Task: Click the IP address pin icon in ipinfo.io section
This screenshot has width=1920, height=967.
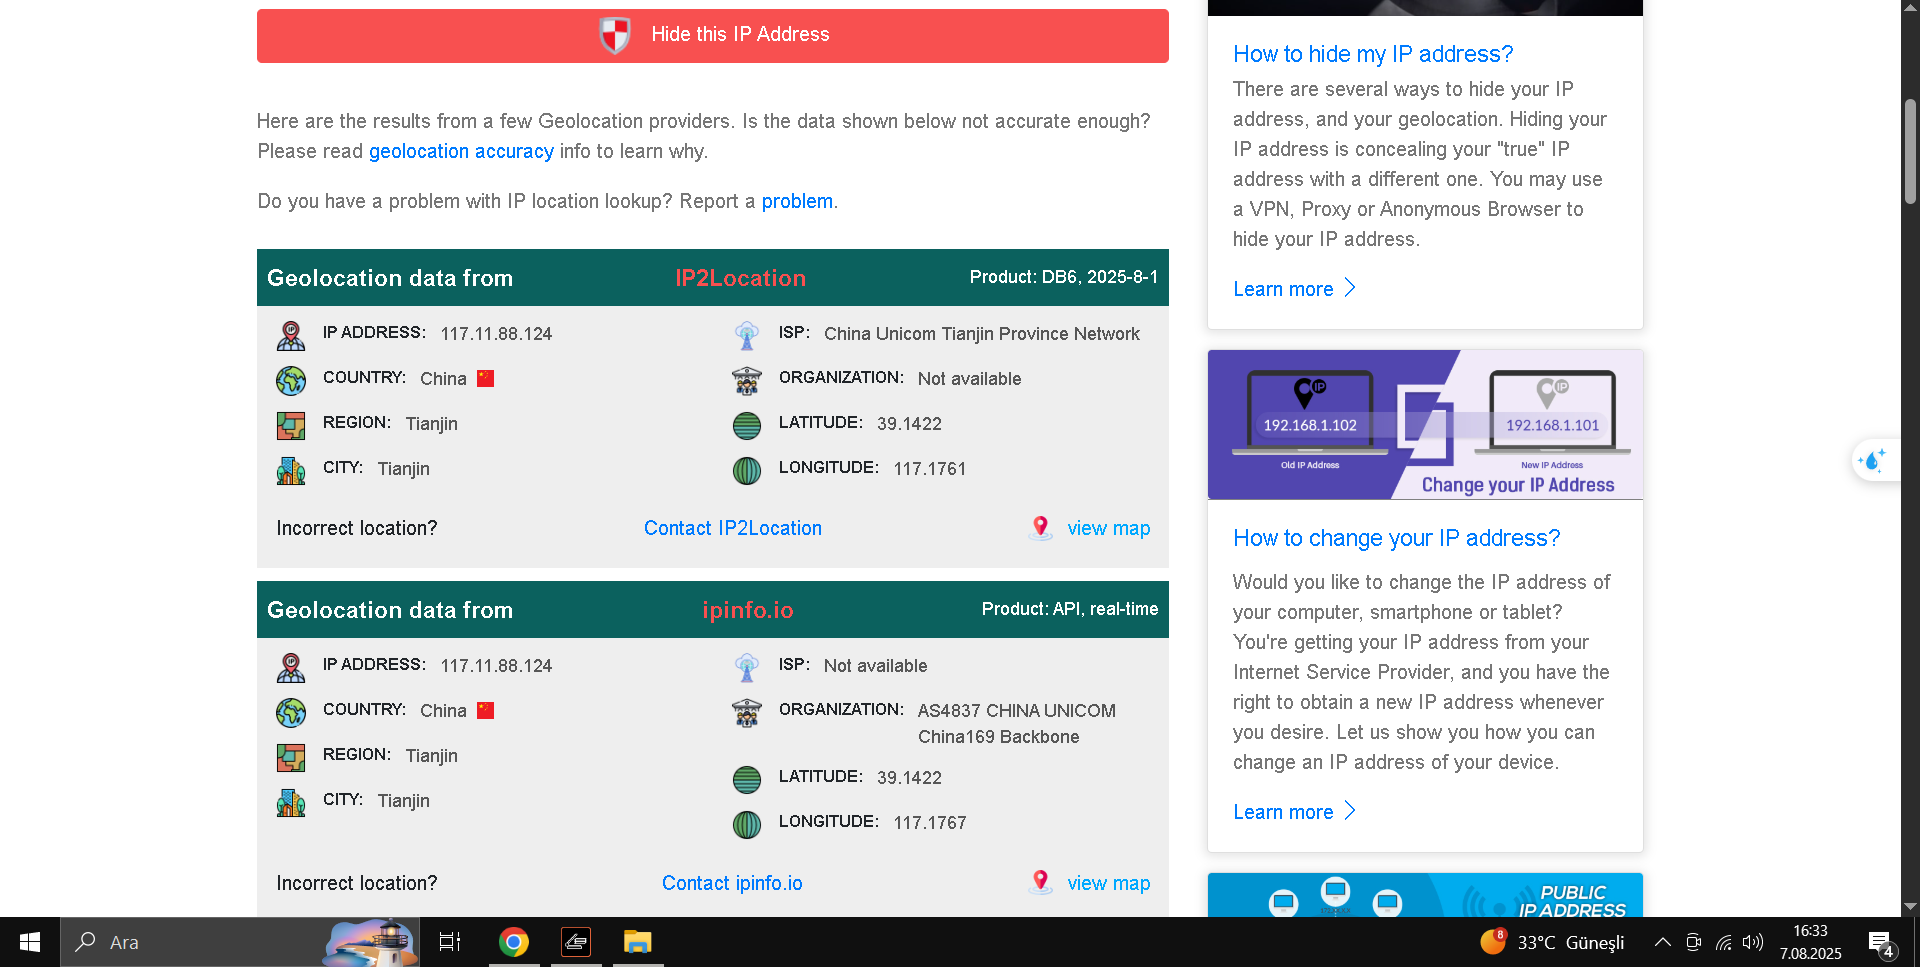Action: [x=291, y=667]
